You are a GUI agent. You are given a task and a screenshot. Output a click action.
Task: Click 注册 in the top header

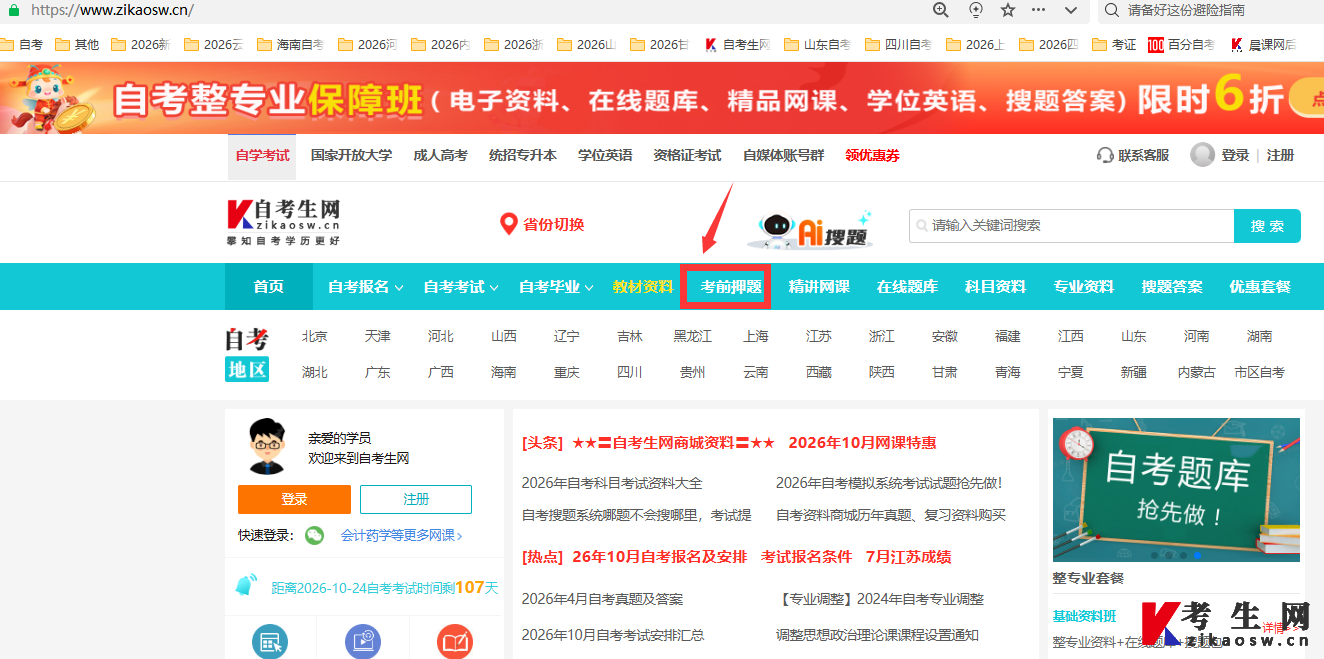(1280, 155)
